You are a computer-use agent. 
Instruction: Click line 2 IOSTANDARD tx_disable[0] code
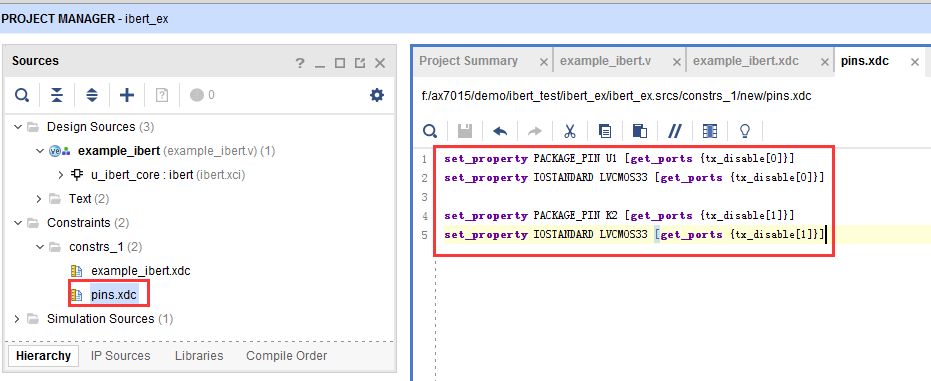pyautogui.click(x=635, y=177)
